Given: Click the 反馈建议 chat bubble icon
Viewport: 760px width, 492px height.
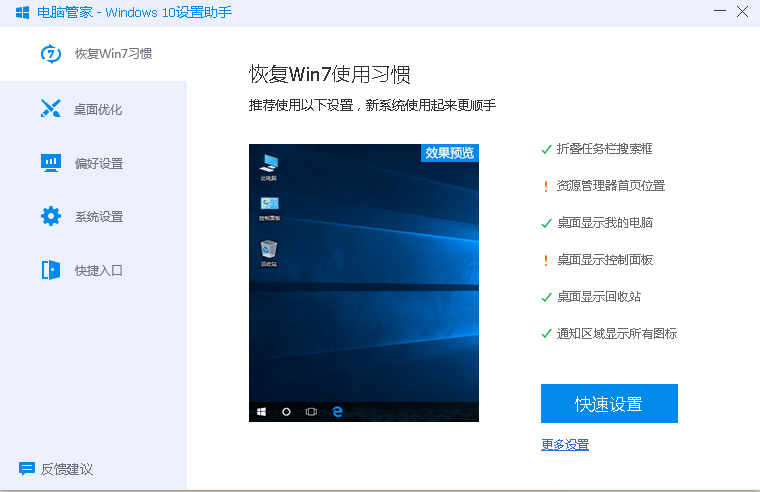Looking at the screenshot, I should coord(27,469).
